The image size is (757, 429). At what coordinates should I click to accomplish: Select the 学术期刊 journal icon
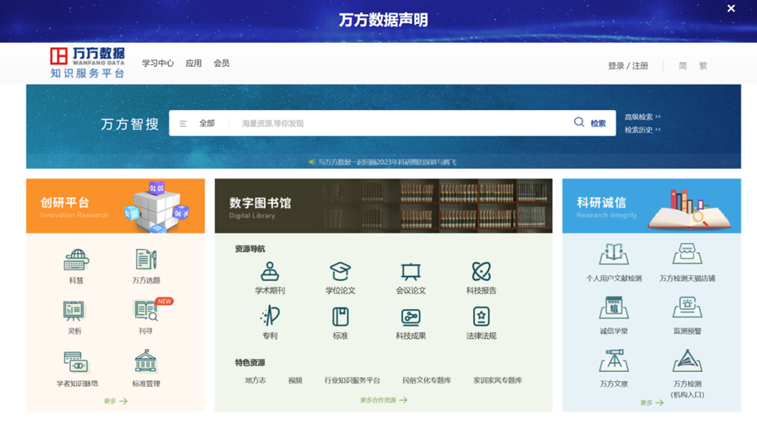tap(269, 272)
